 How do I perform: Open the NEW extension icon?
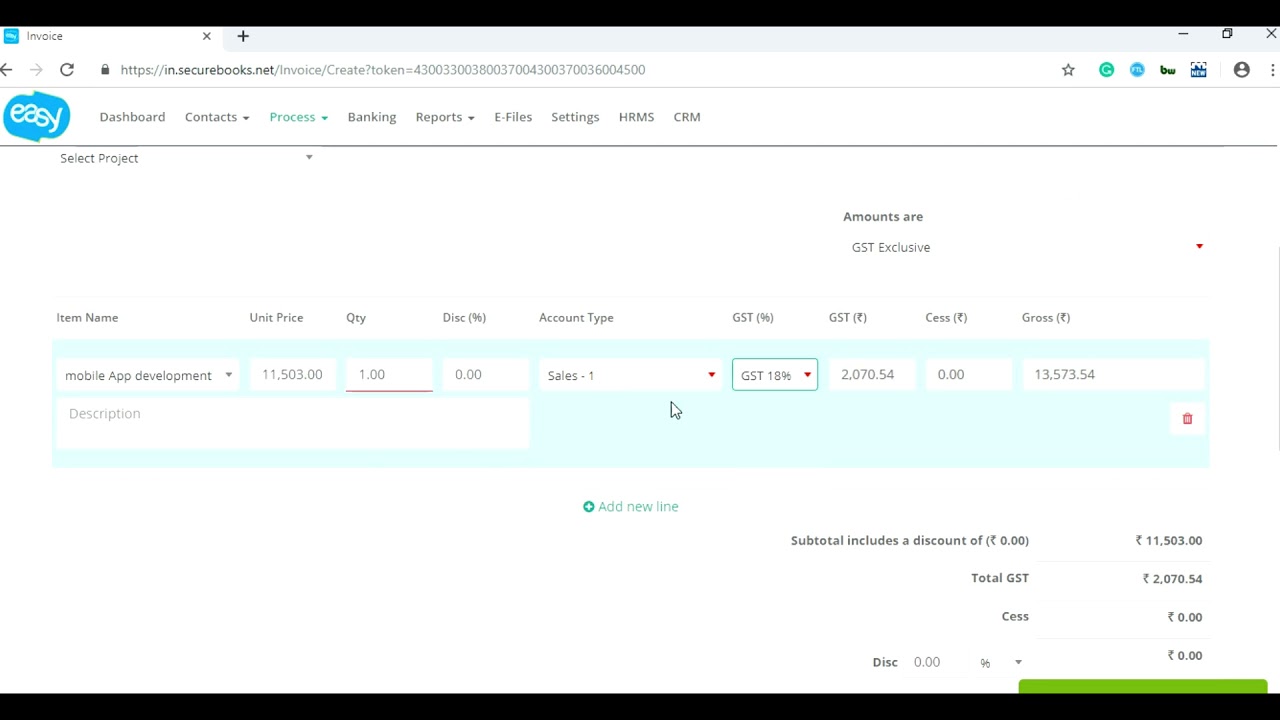1198,70
